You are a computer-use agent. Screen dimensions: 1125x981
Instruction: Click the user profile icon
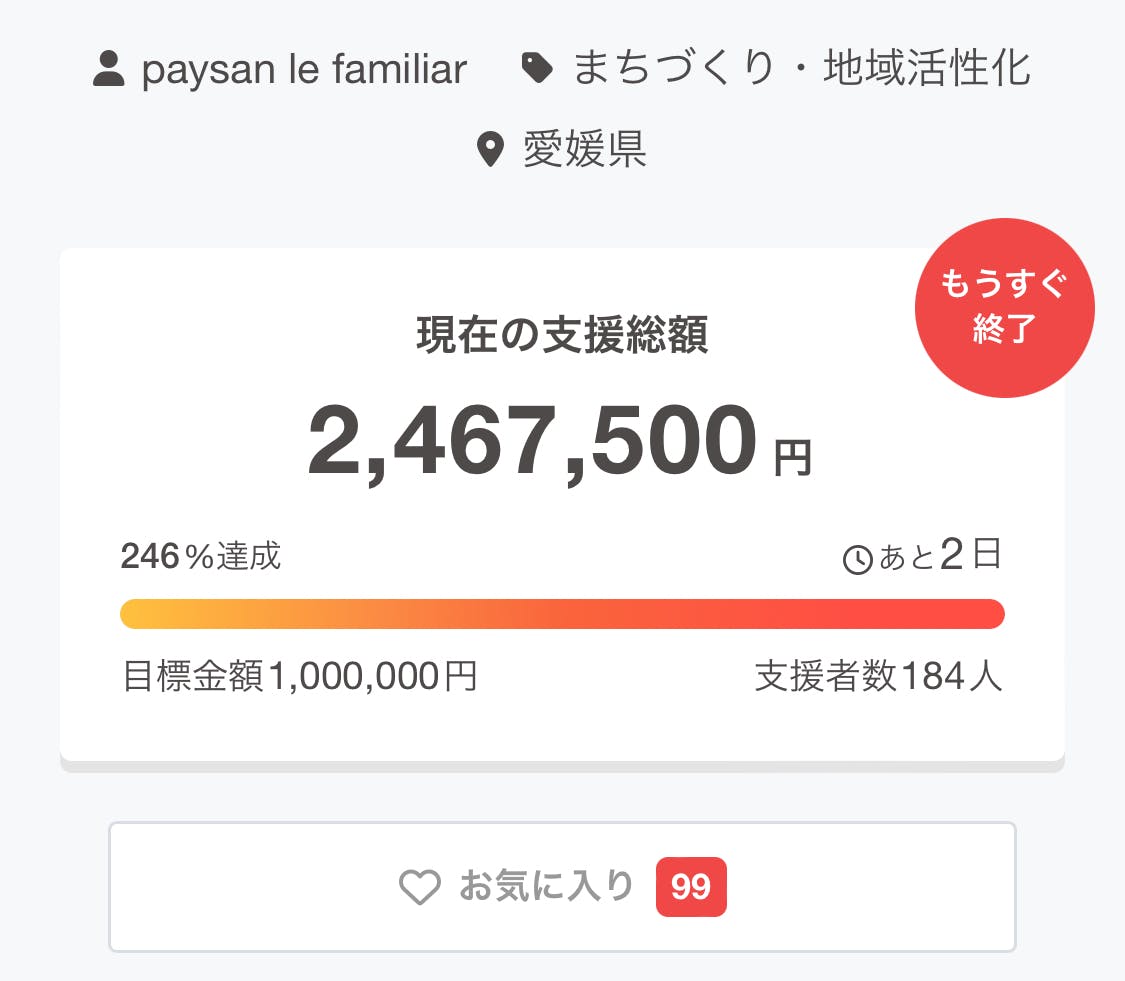[108, 70]
